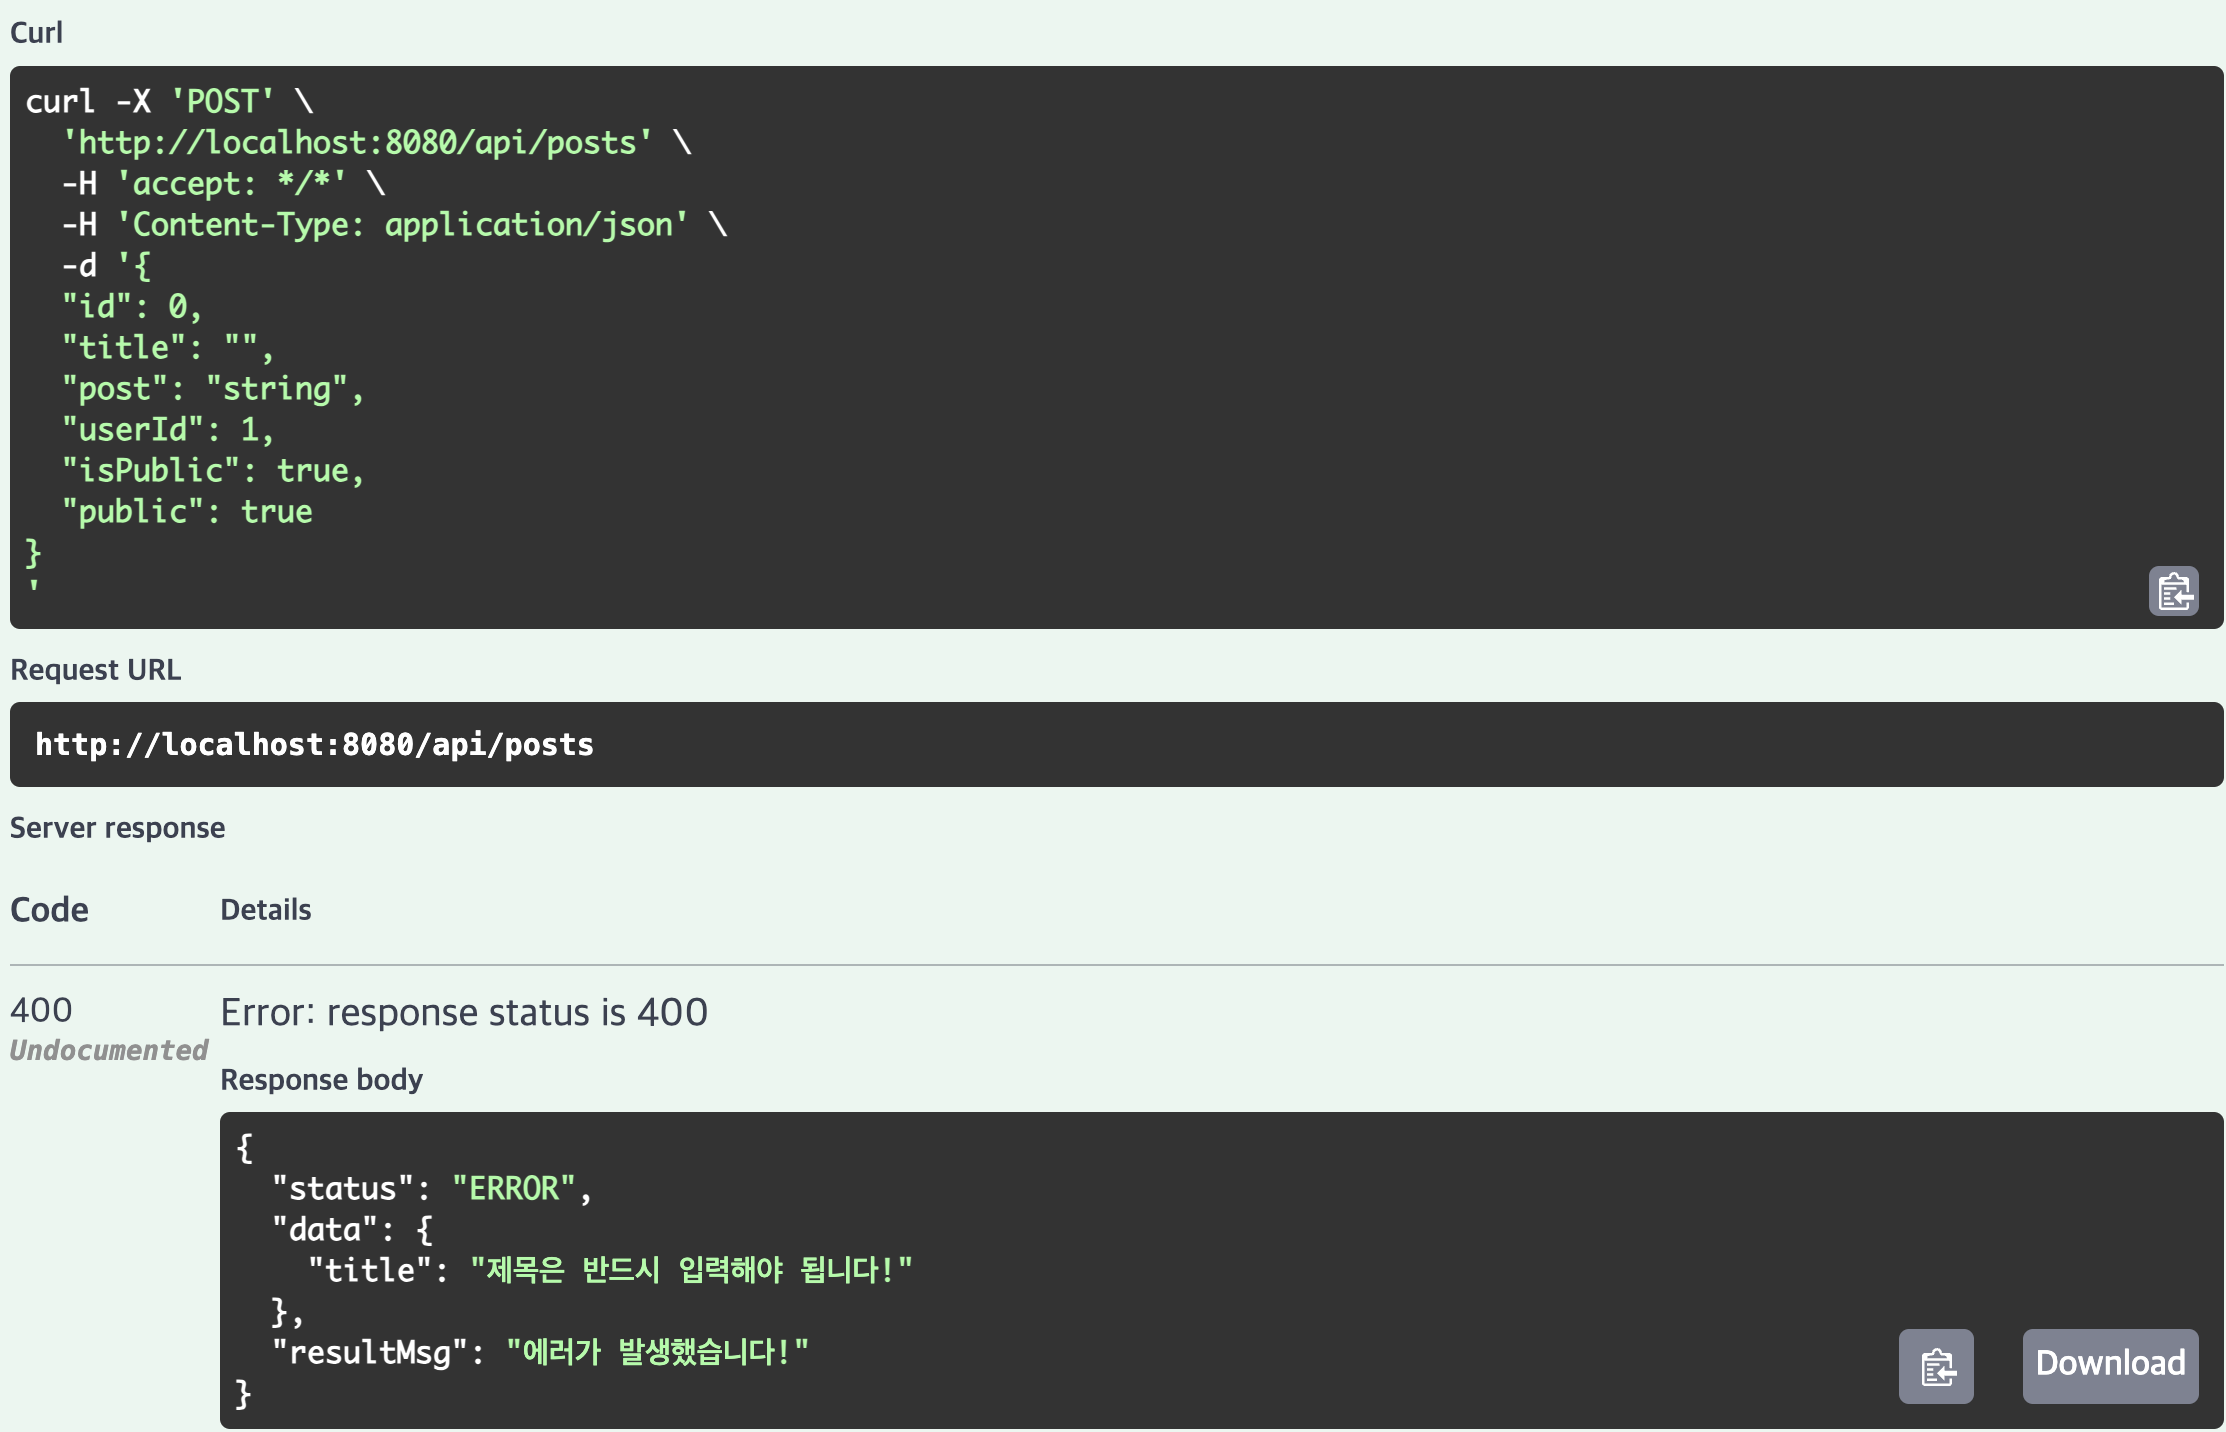Click the Content-Type header line in curl

[395, 225]
